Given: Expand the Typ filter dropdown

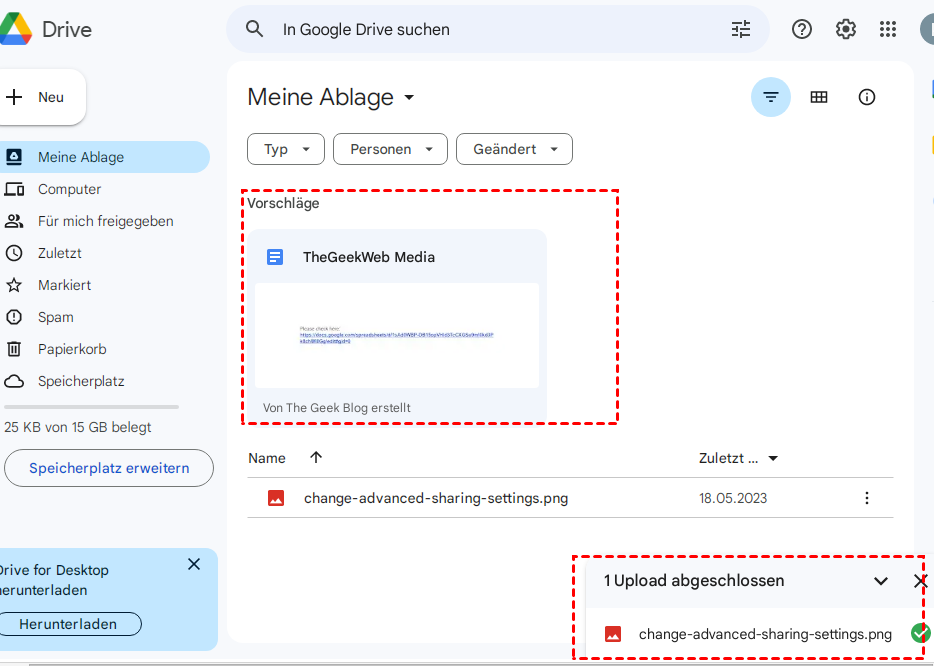Looking at the screenshot, I should [x=286, y=149].
